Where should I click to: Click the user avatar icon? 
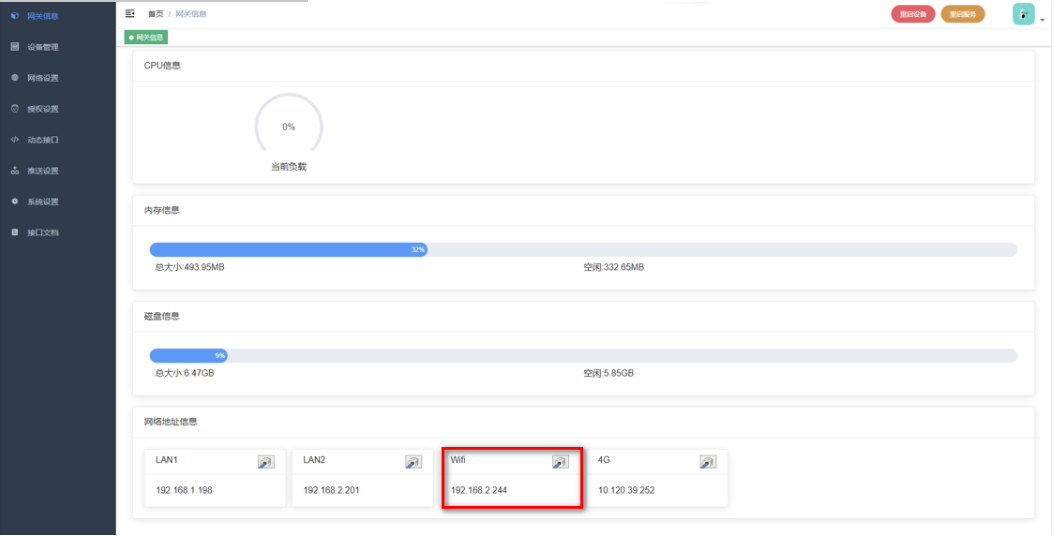coord(1023,14)
